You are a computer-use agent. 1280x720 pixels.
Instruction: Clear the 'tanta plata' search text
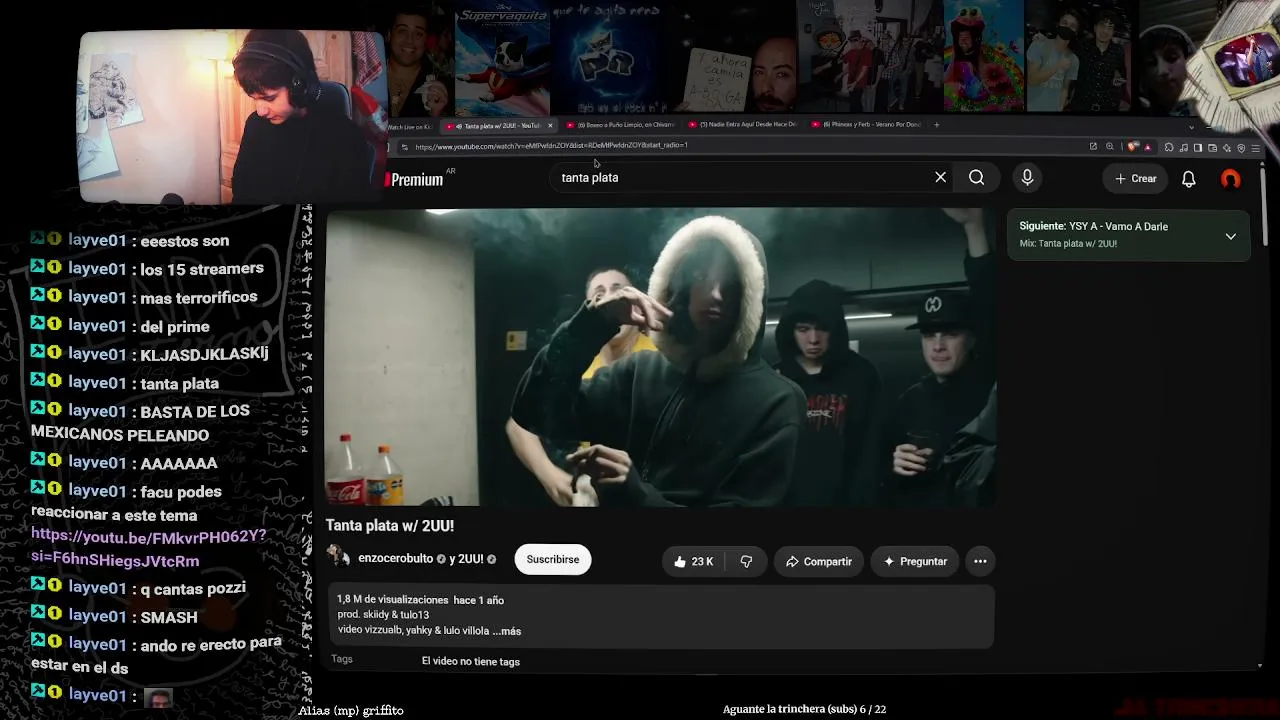940,177
